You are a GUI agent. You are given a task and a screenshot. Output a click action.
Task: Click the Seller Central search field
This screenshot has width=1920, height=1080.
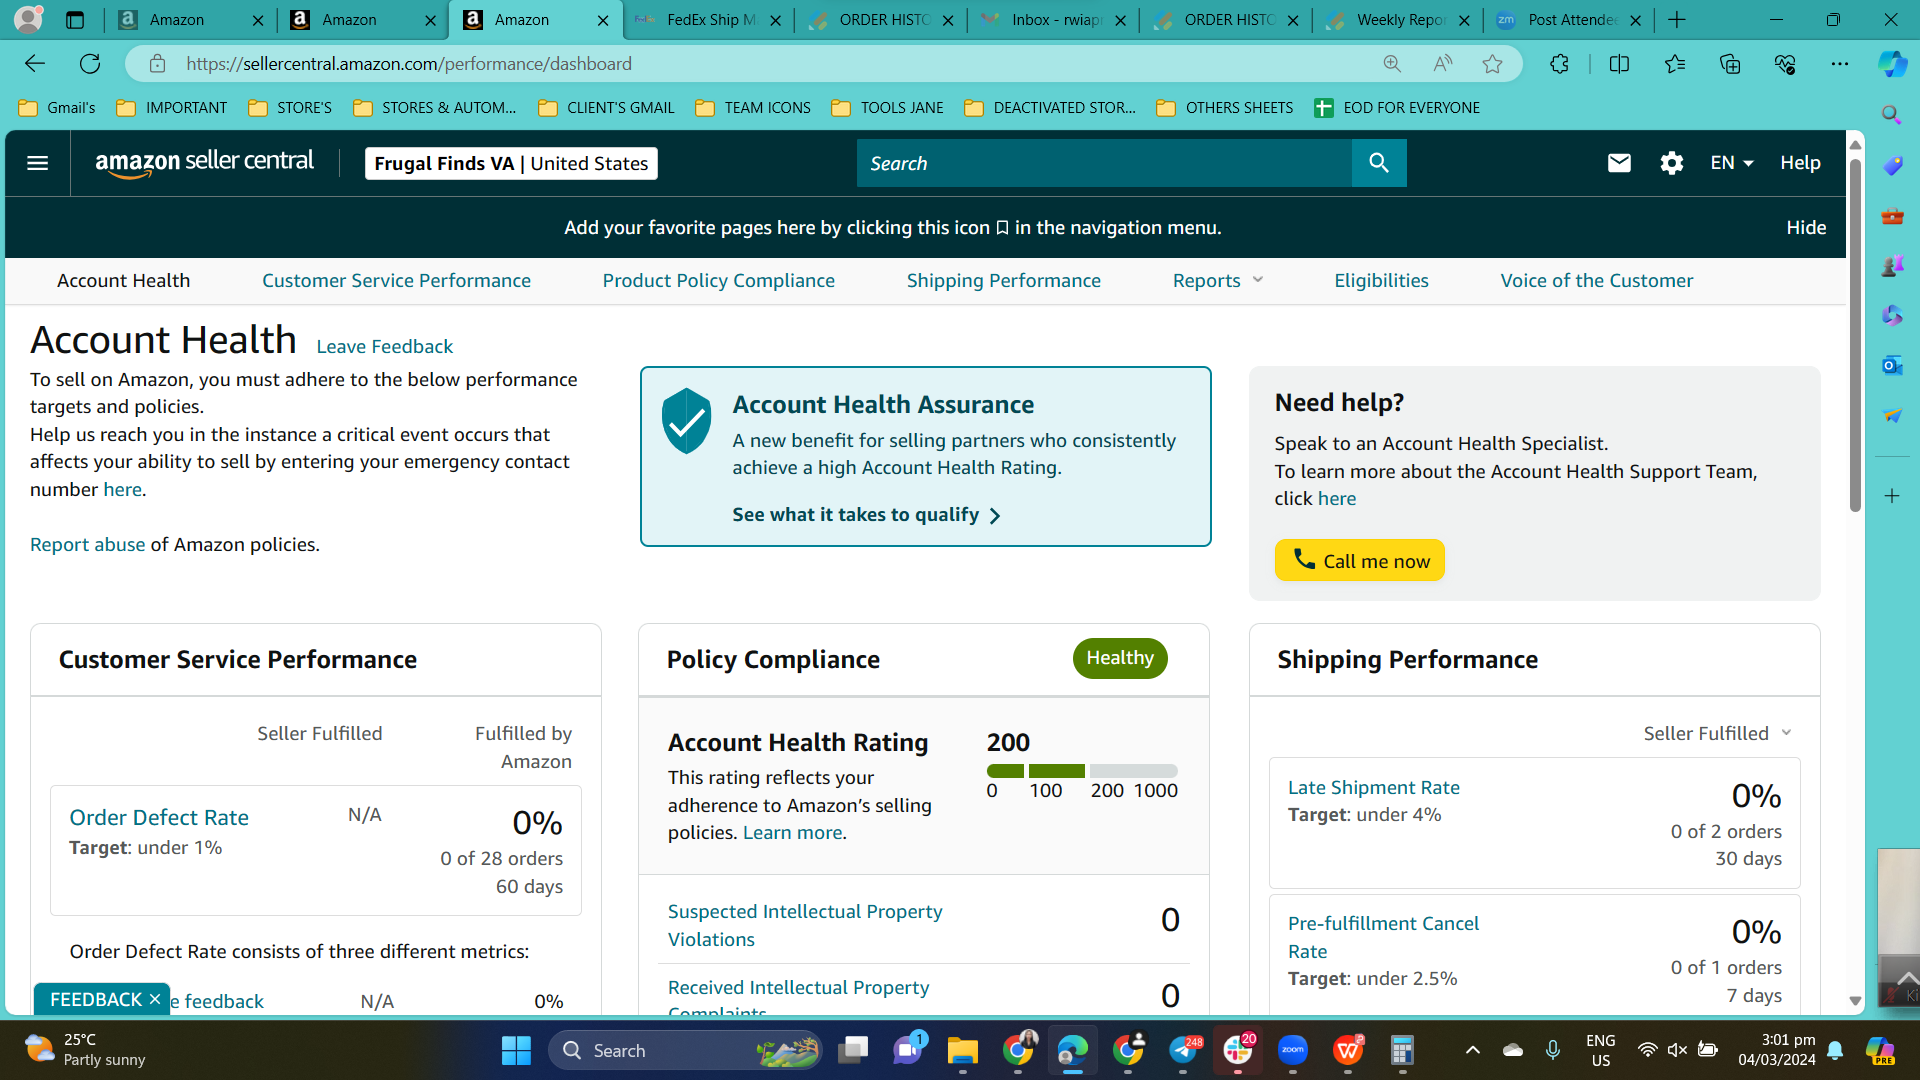1104,163
